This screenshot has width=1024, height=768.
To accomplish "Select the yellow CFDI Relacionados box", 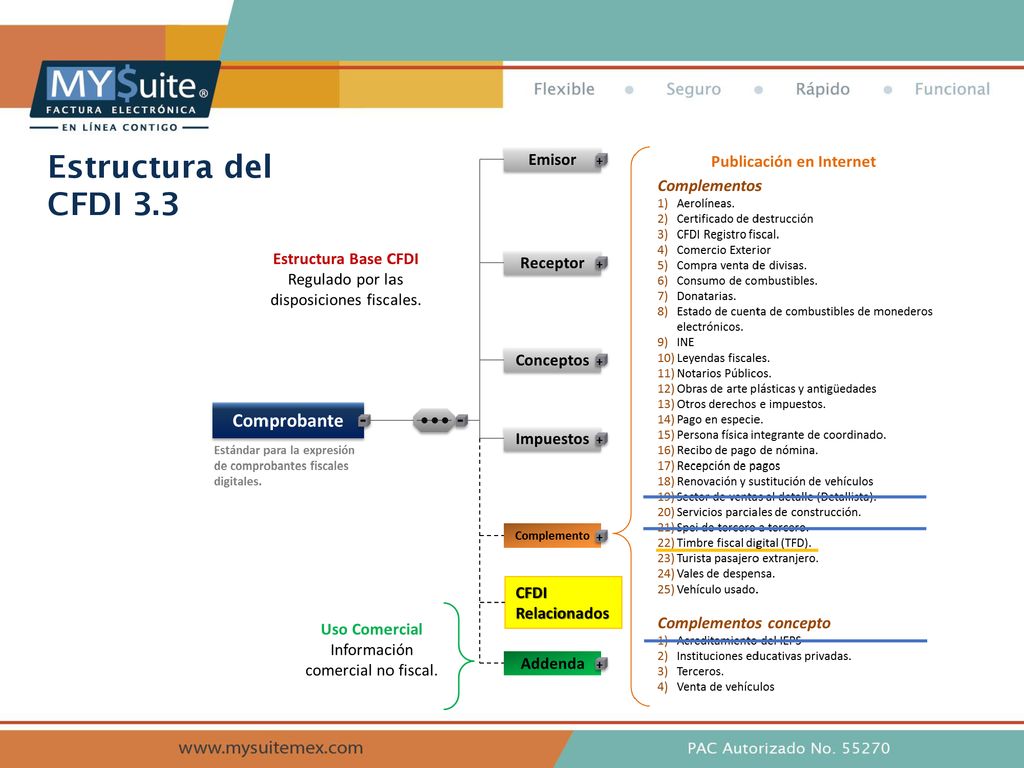I will 563,603.
